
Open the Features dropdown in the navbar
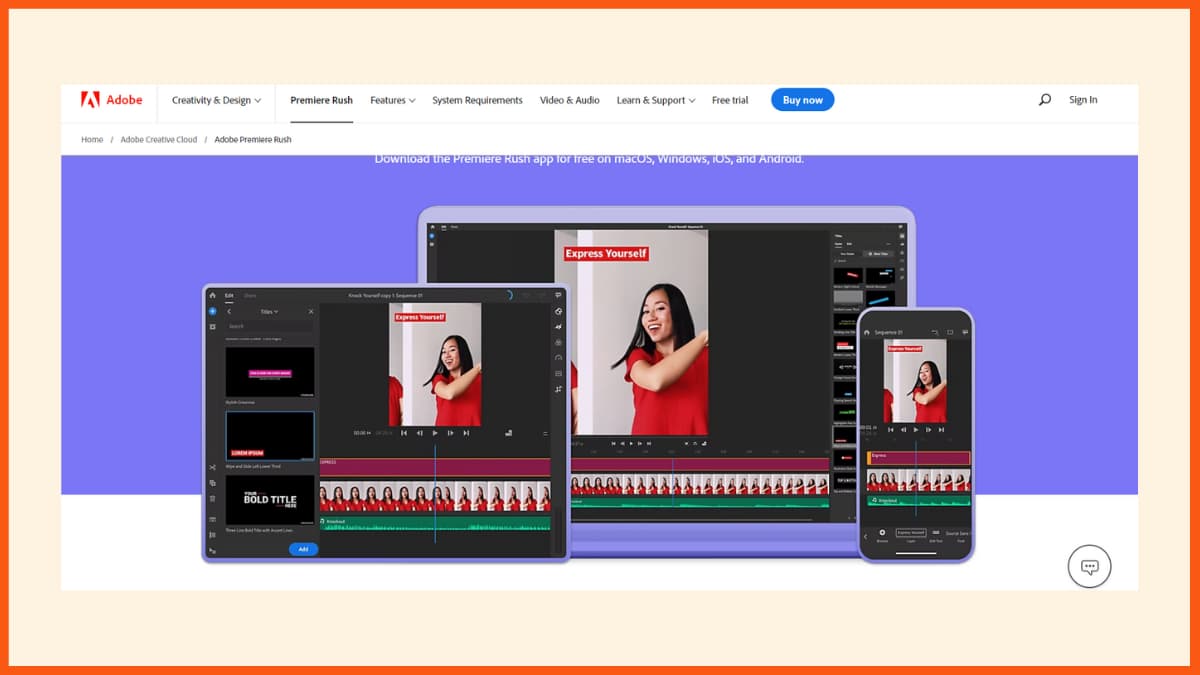(392, 100)
